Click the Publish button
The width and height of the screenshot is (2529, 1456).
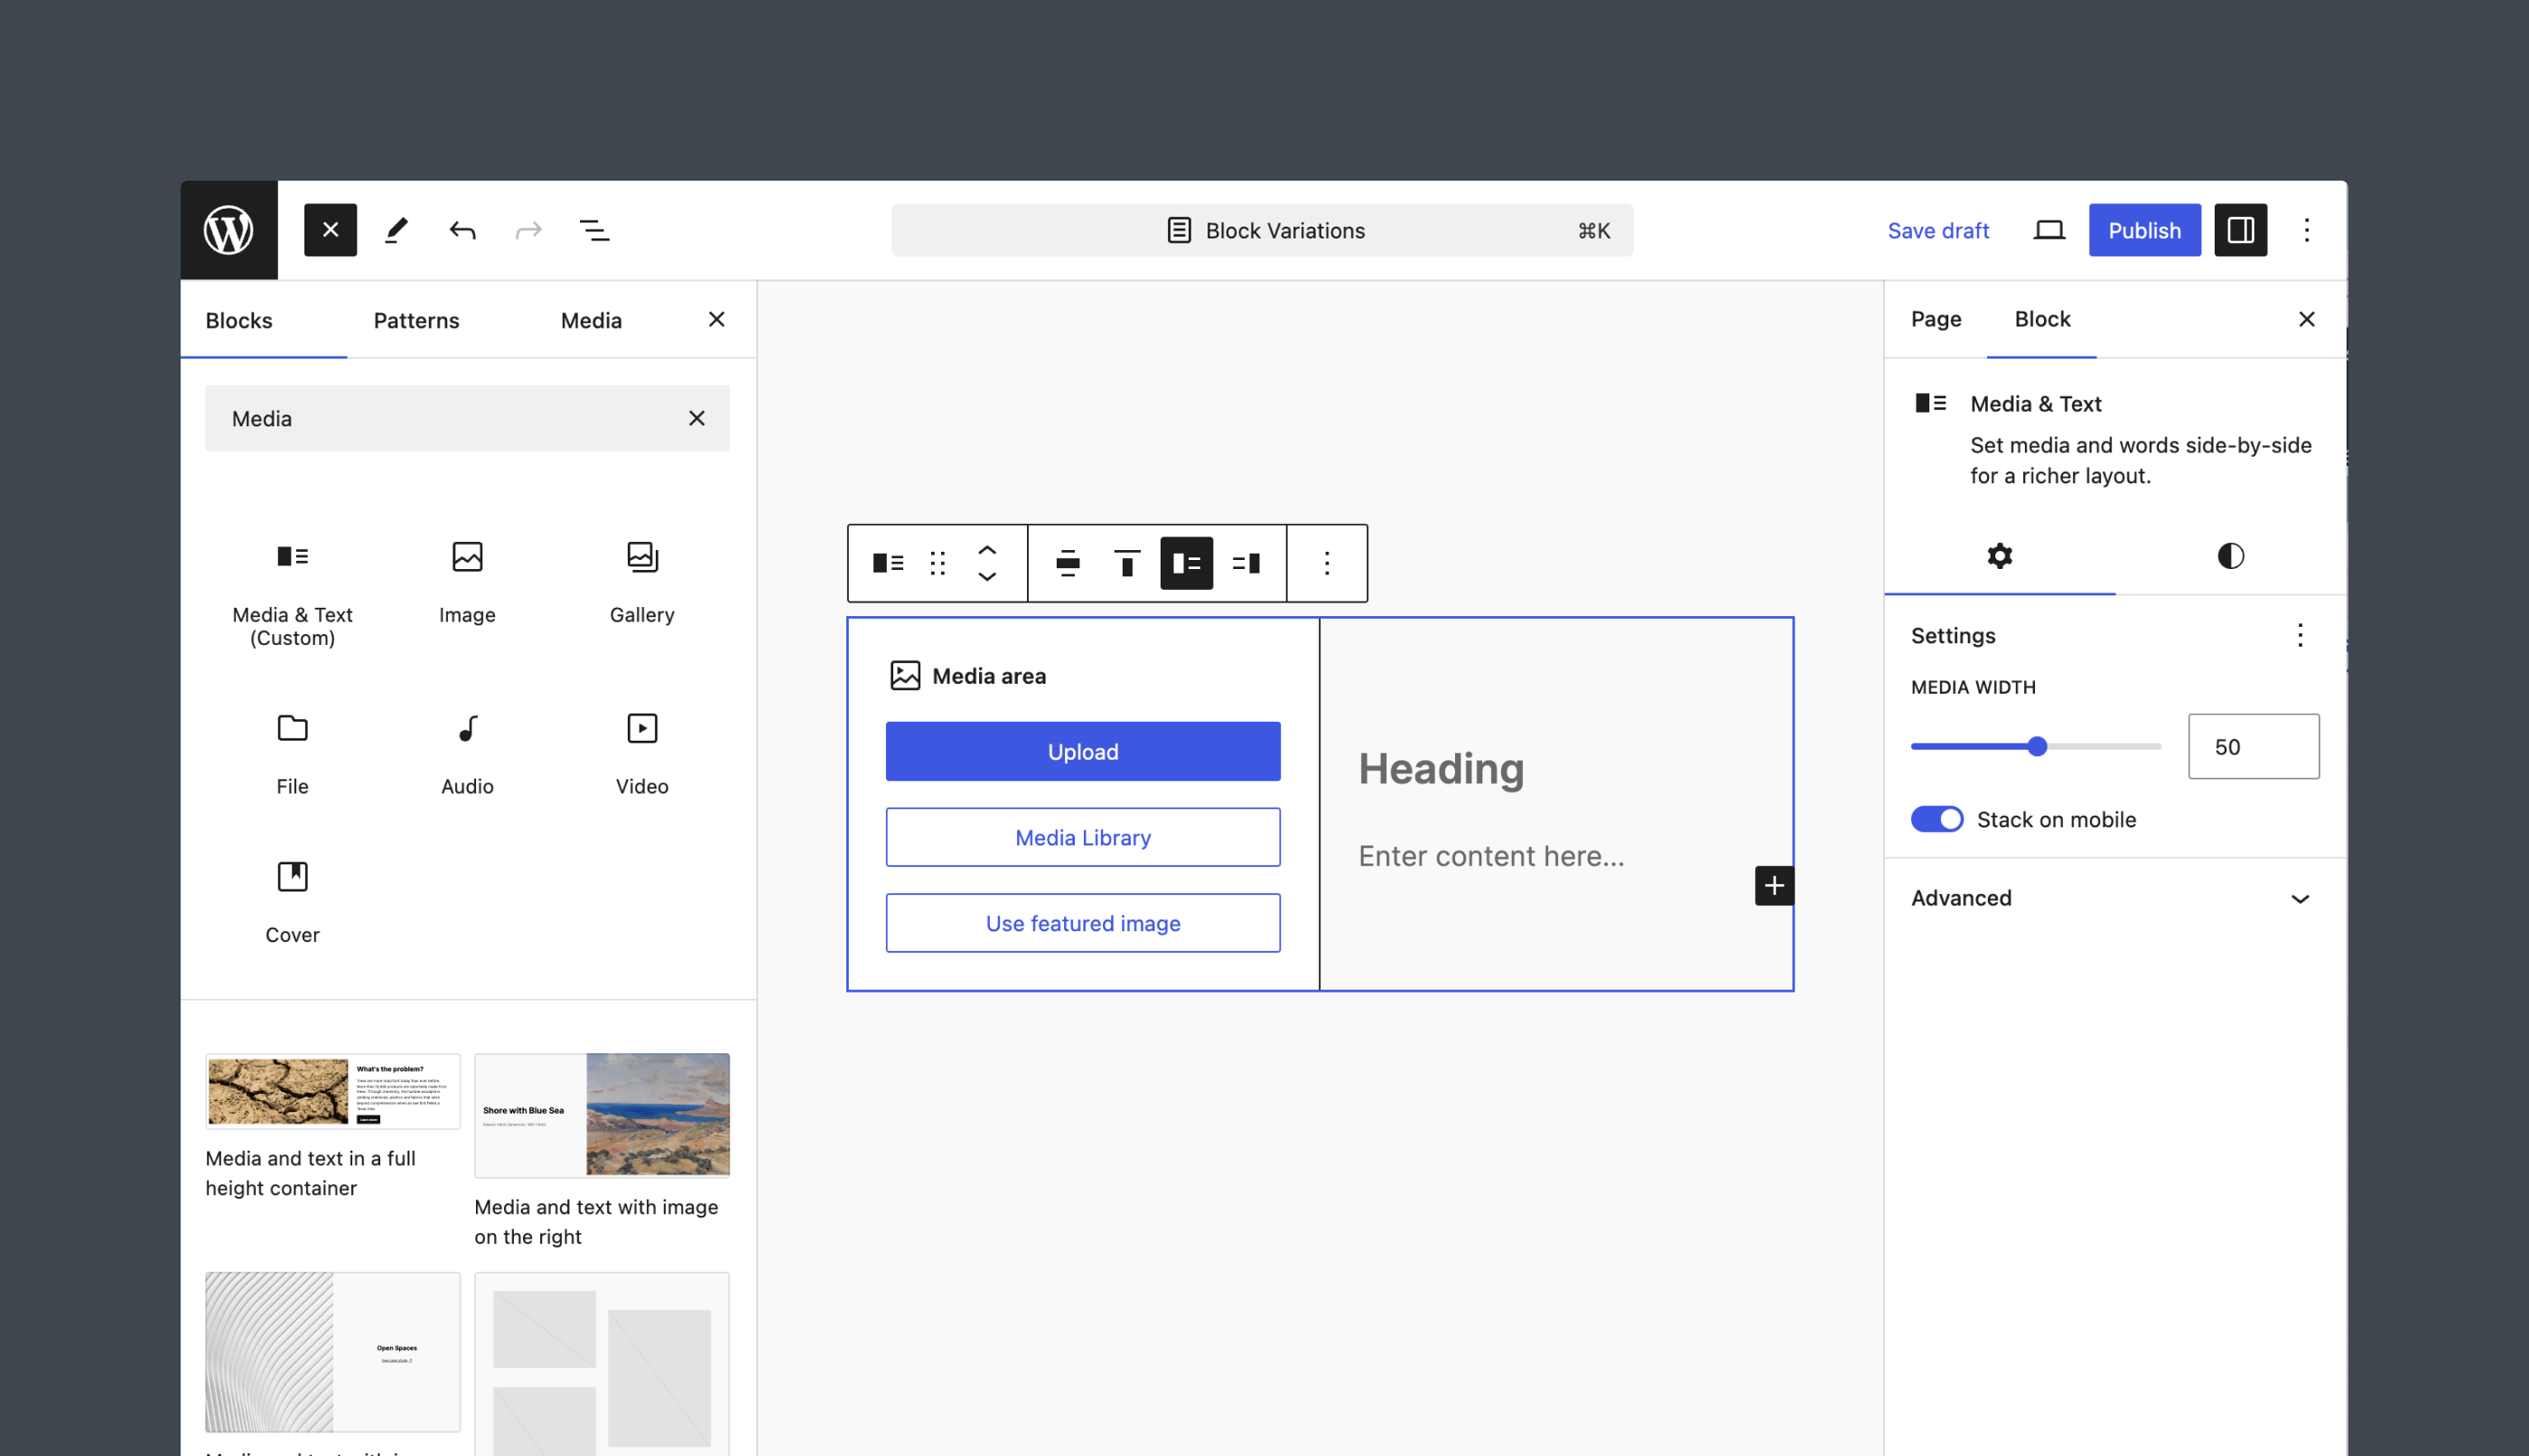pyautogui.click(x=2144, y=230)
